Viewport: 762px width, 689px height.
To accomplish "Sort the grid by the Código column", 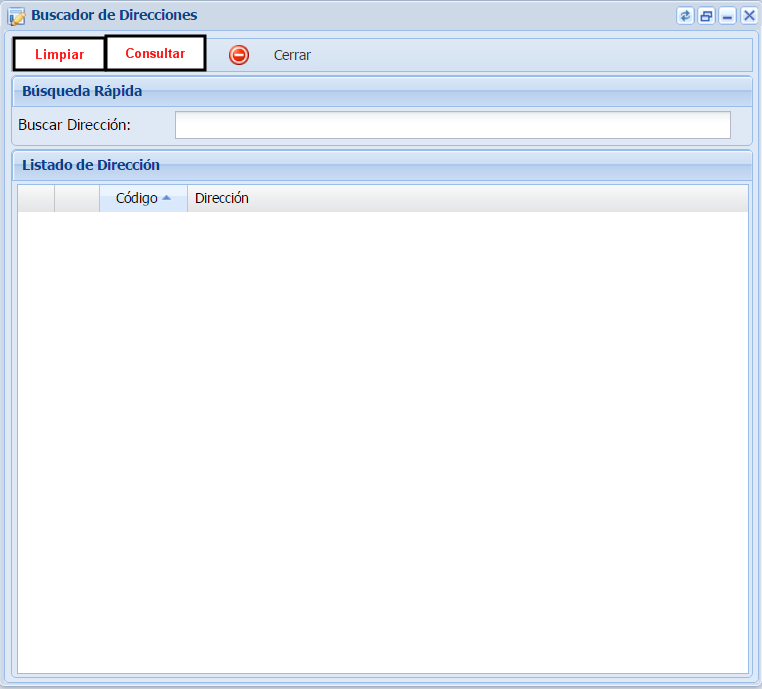I will 136,198.
